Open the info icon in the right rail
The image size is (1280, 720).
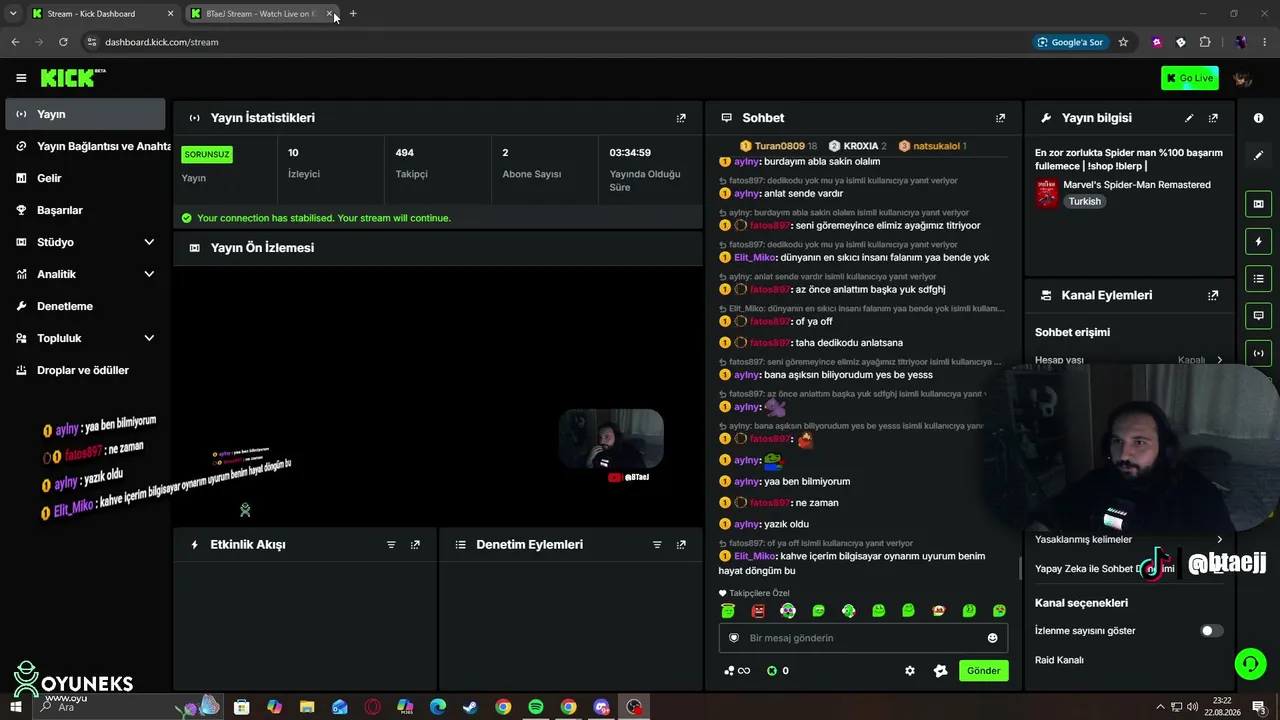[x=1258, y=118]
